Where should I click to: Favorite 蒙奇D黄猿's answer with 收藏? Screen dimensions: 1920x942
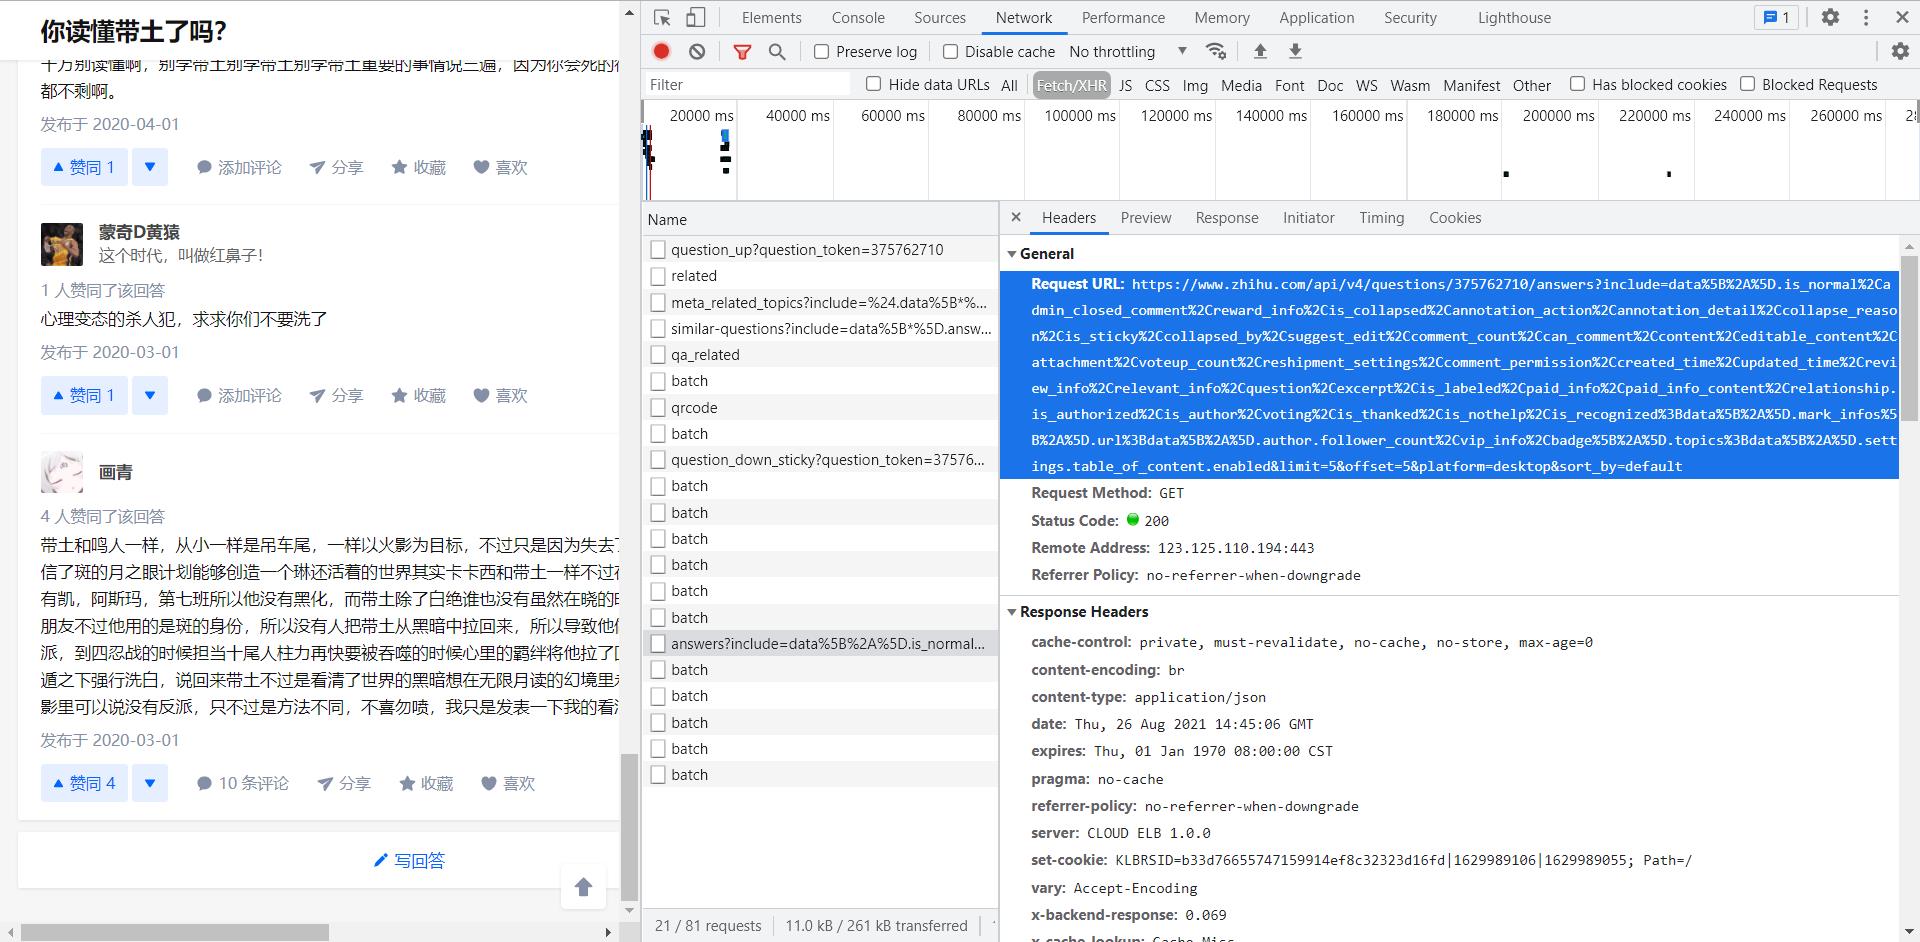(x=419, y=395)
